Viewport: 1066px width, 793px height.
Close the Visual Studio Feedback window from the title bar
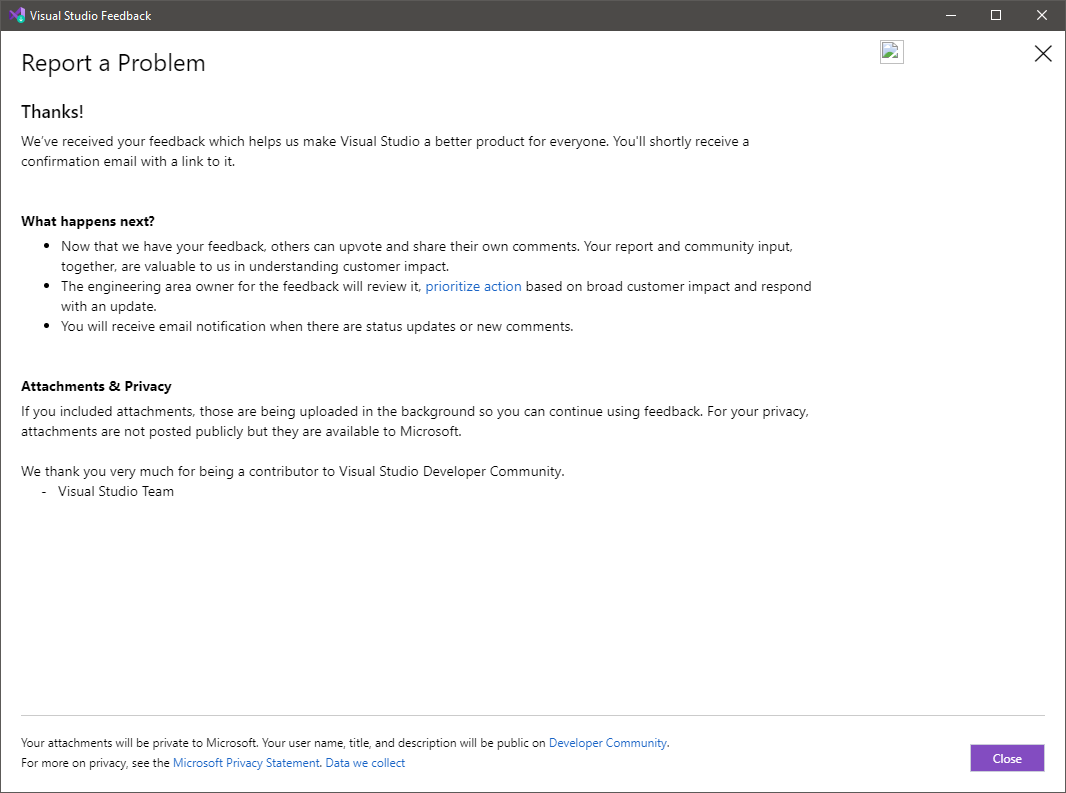[1042, 15]
